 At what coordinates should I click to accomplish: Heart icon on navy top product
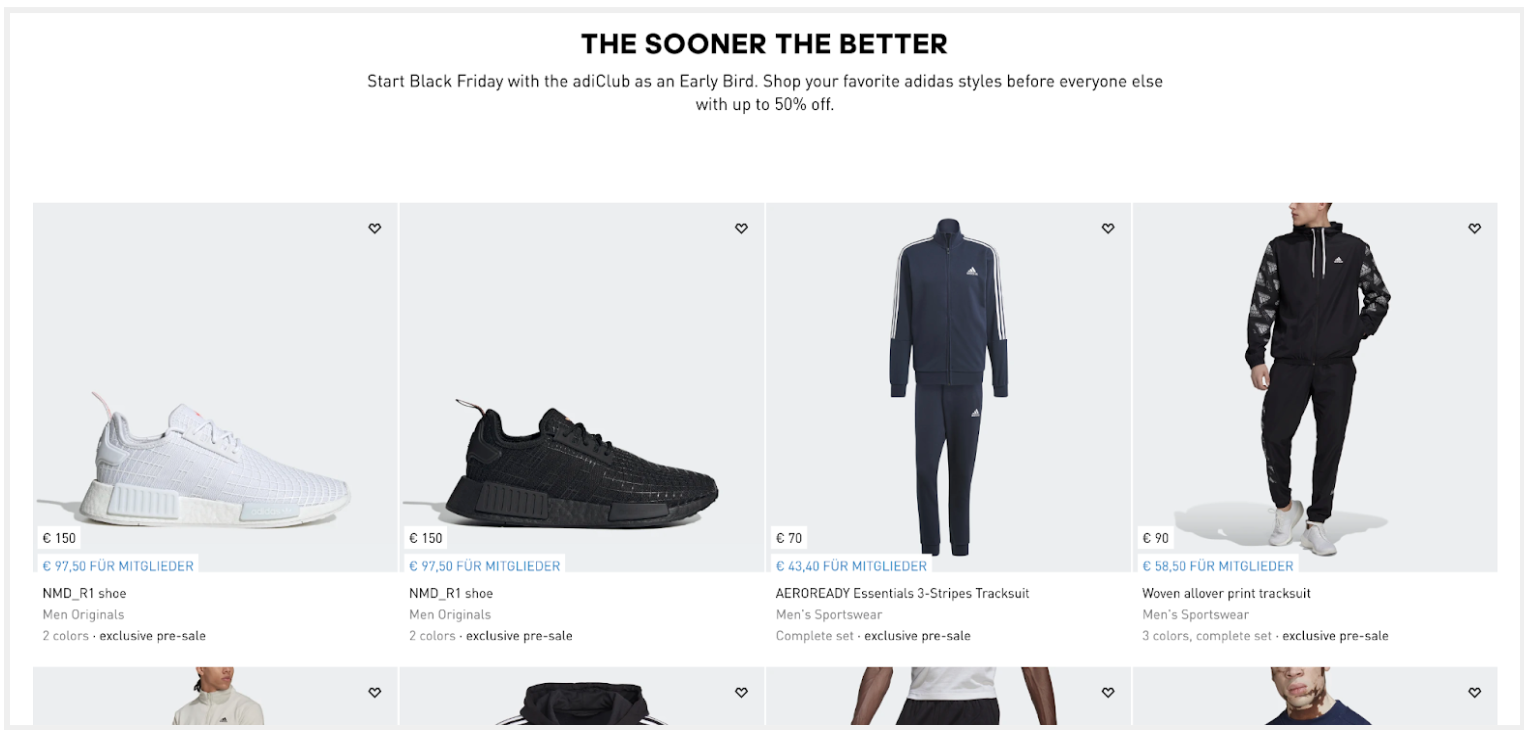(1474, 692)
